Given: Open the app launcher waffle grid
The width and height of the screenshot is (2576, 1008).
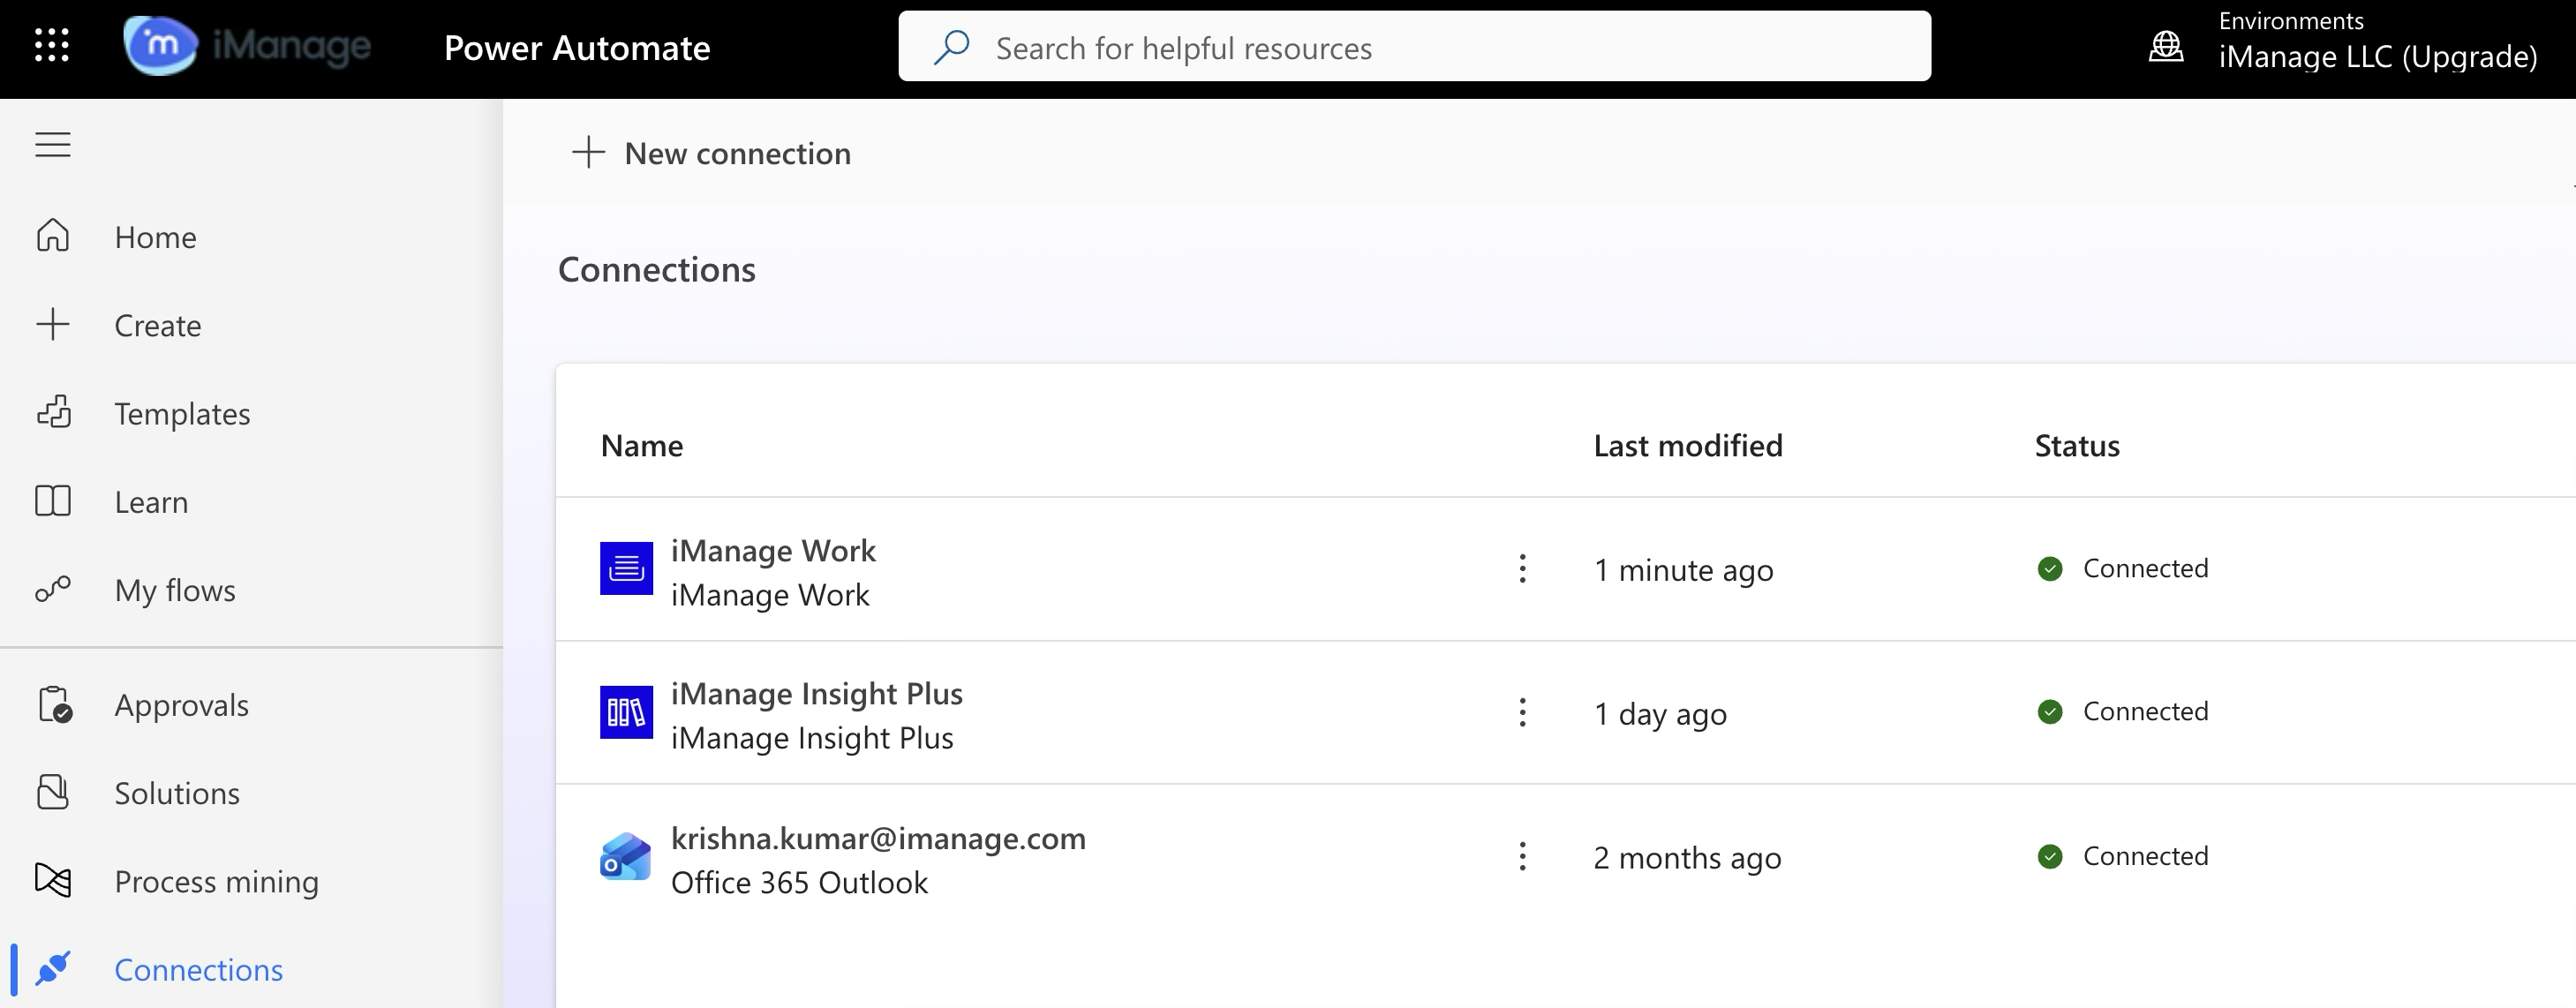Looking at the screenshot, I should [x=52, y=46].
